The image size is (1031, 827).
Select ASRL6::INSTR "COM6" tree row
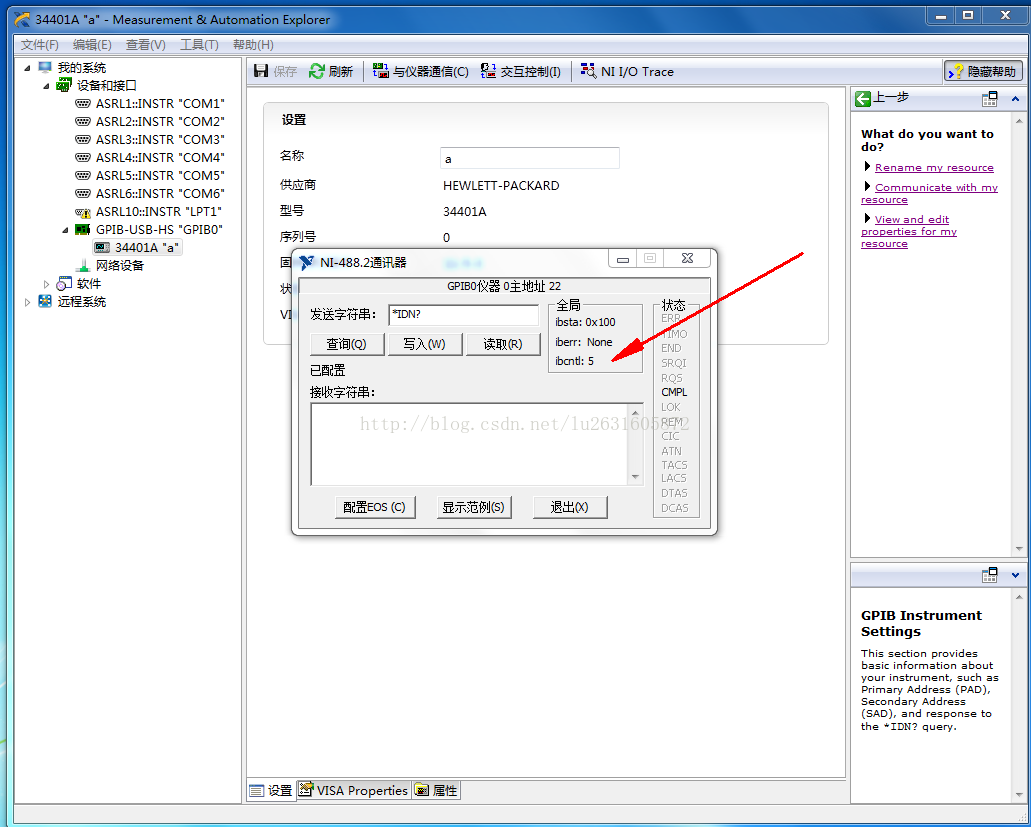(150, 194)
